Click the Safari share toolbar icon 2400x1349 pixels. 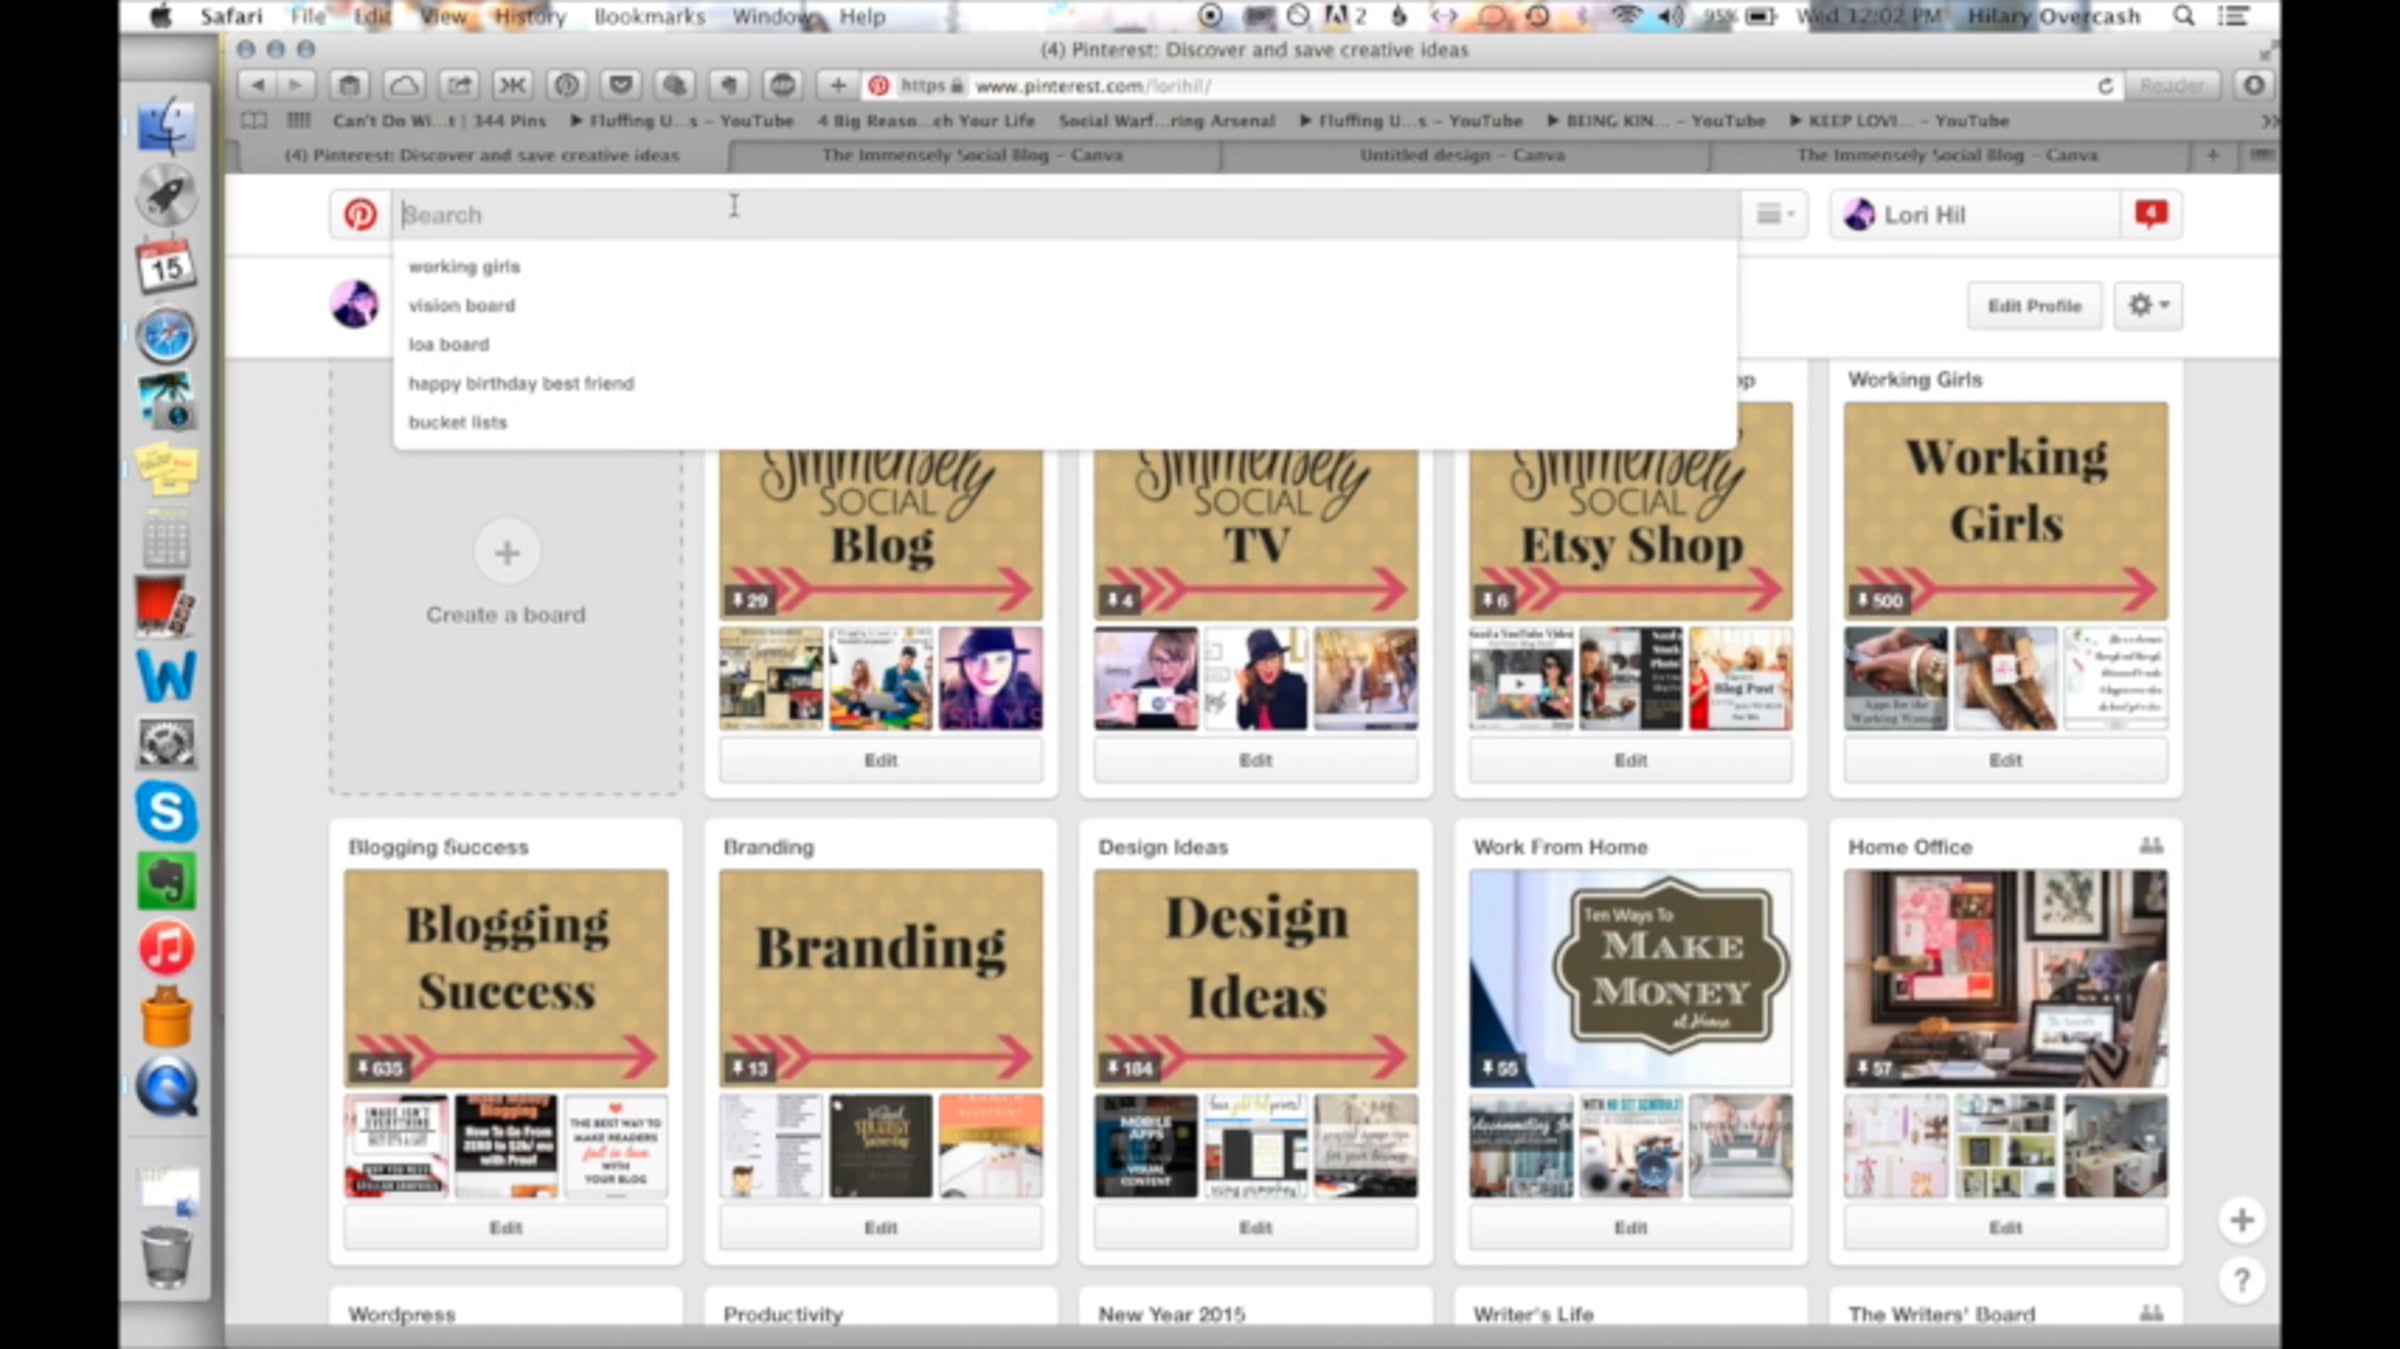coord(459,86)
